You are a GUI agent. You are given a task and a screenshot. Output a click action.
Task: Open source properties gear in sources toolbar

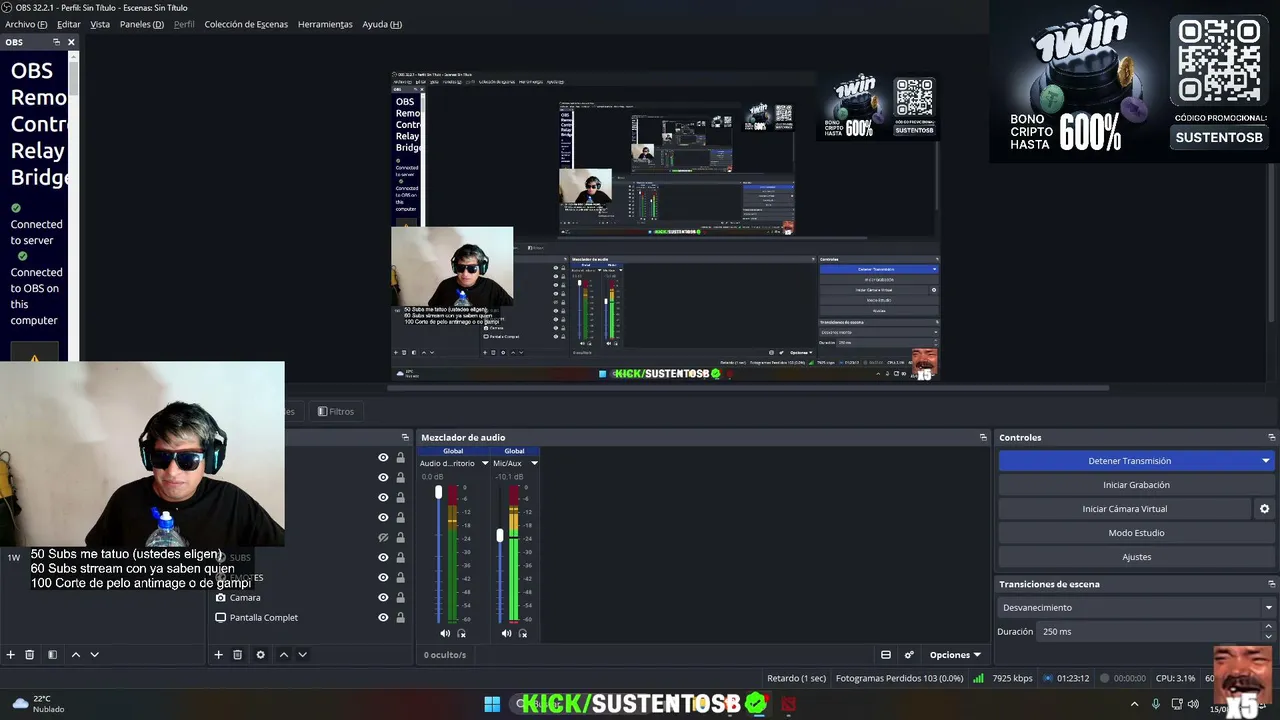(260, 655)
